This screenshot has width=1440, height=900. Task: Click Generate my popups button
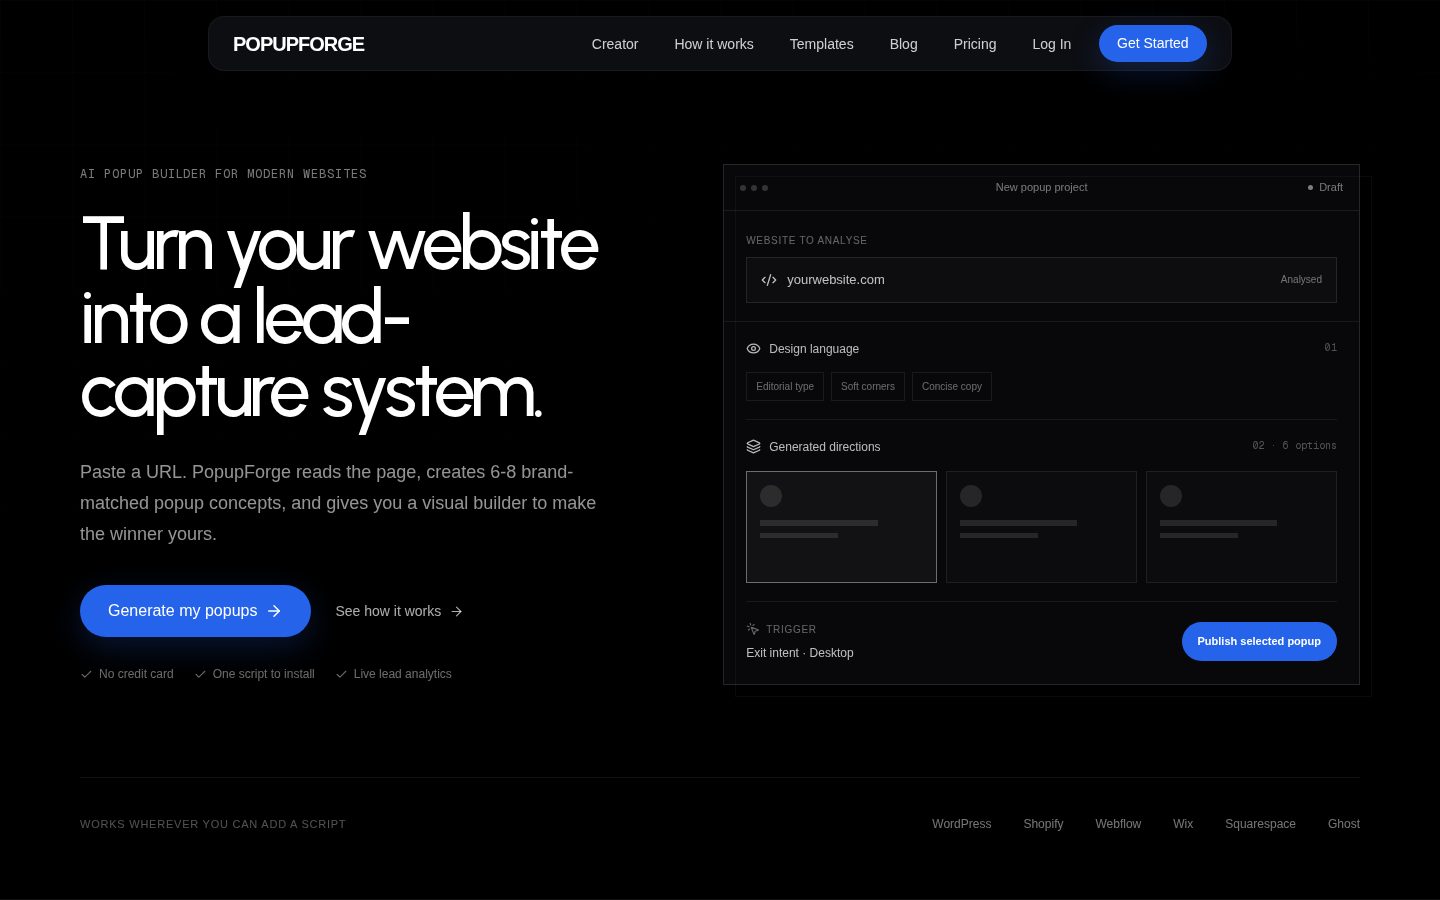pos(195,611)
